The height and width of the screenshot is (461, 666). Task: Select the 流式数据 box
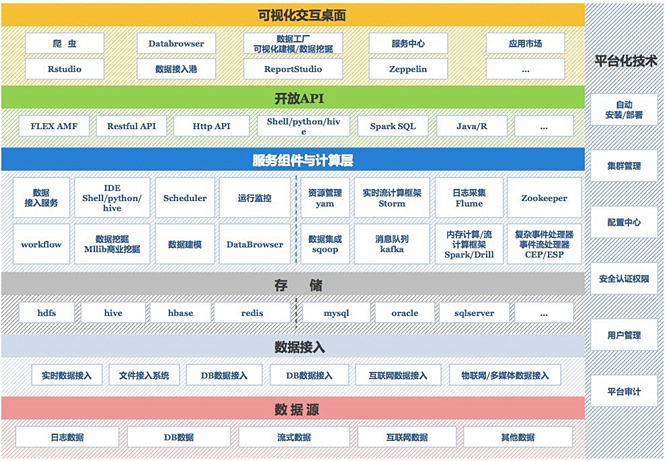pos(294,437)
